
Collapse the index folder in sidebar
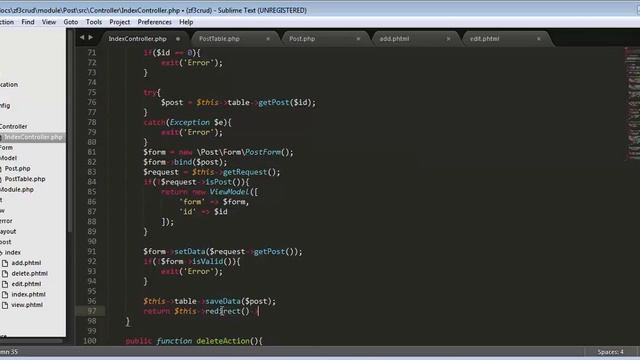pos(12,252)
